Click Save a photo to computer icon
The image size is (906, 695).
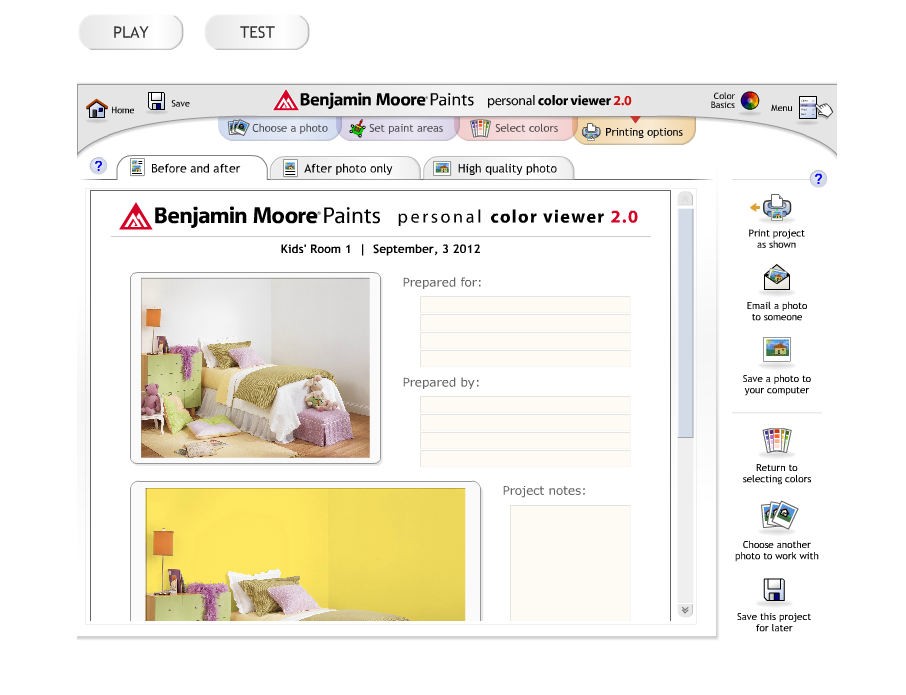coord(777,350)
